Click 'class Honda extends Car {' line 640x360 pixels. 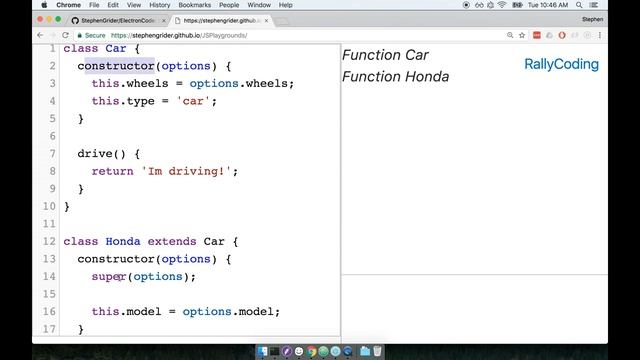pyautogui.click(x=151, y=242)
